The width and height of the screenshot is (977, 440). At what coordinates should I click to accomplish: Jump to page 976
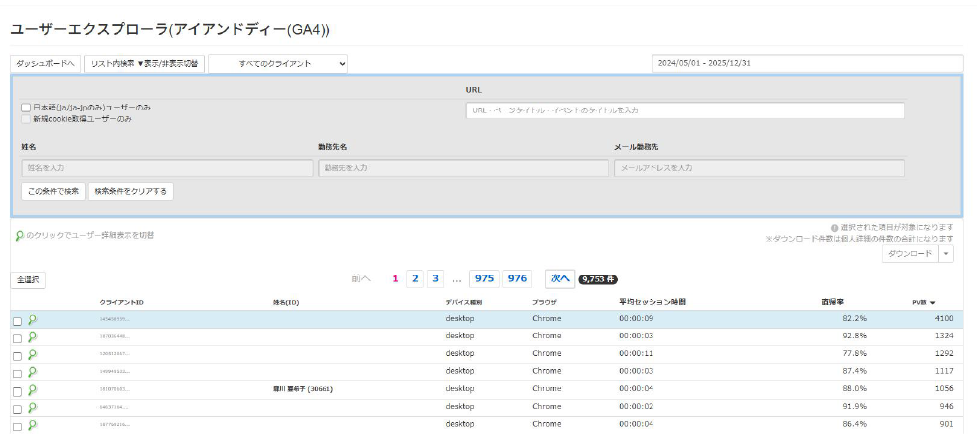pyautogui.click(x=517, y=278)
